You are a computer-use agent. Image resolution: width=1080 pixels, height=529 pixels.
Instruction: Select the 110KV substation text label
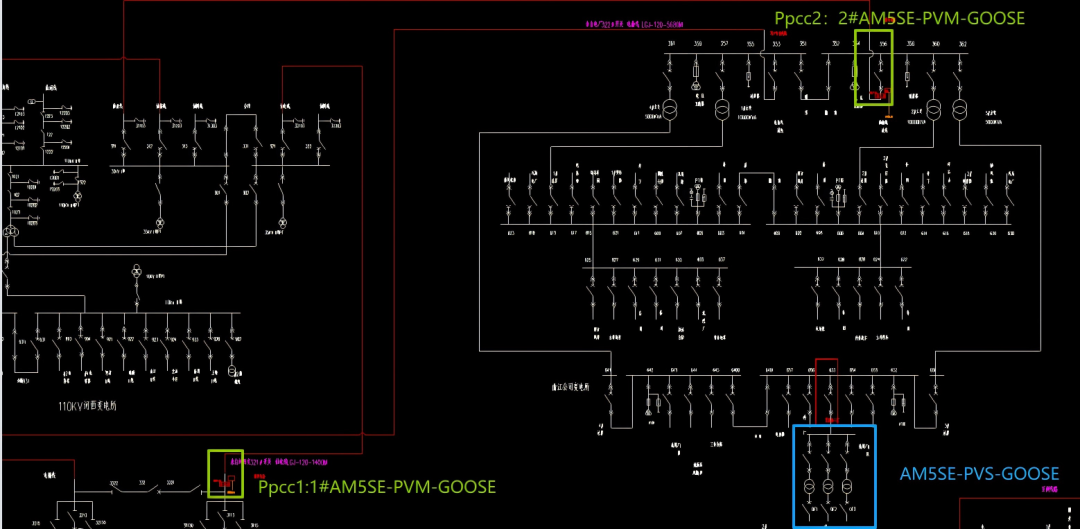point(87,406)
